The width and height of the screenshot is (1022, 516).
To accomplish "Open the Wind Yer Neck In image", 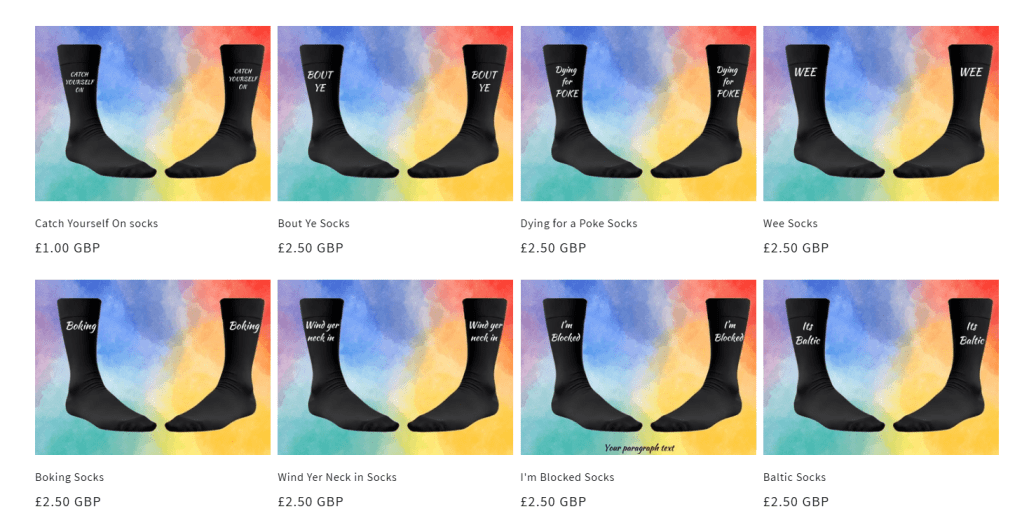I will click(395, 367).
